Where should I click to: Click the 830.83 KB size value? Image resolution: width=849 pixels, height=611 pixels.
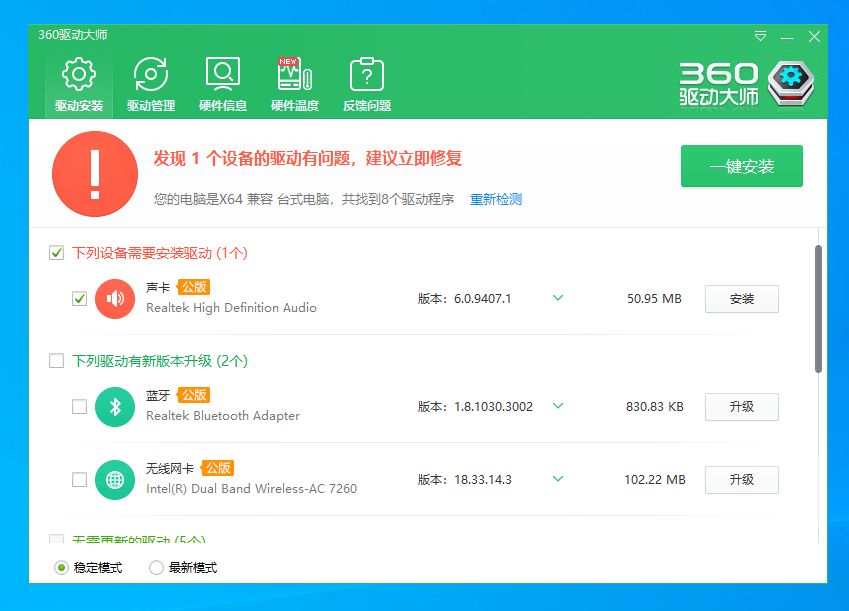click(655, 406)
